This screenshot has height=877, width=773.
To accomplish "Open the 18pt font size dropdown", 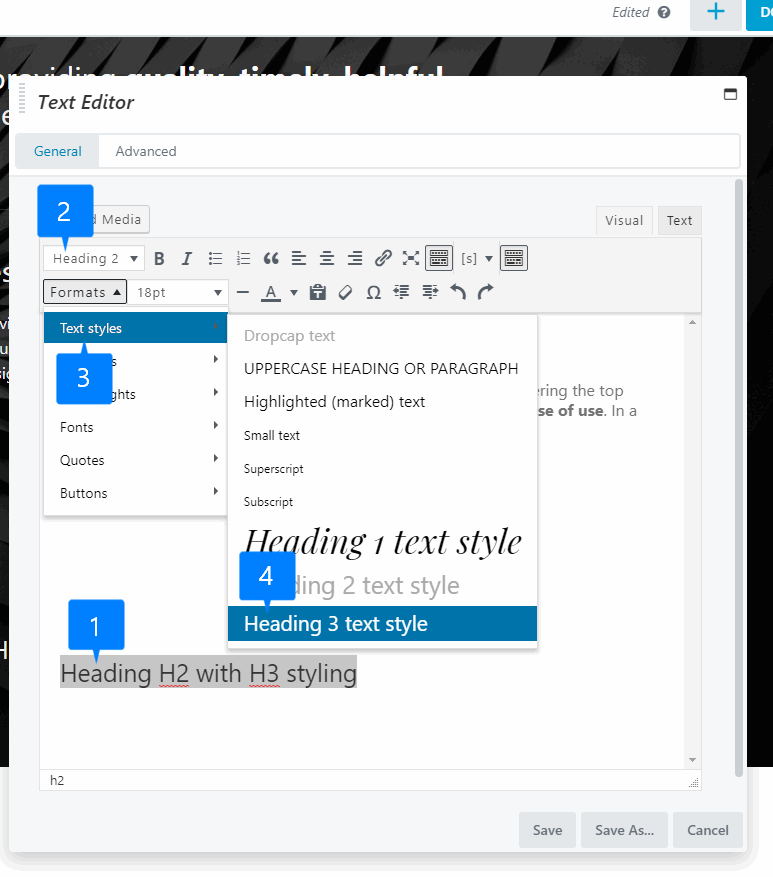I will click(x=180, y=292).
